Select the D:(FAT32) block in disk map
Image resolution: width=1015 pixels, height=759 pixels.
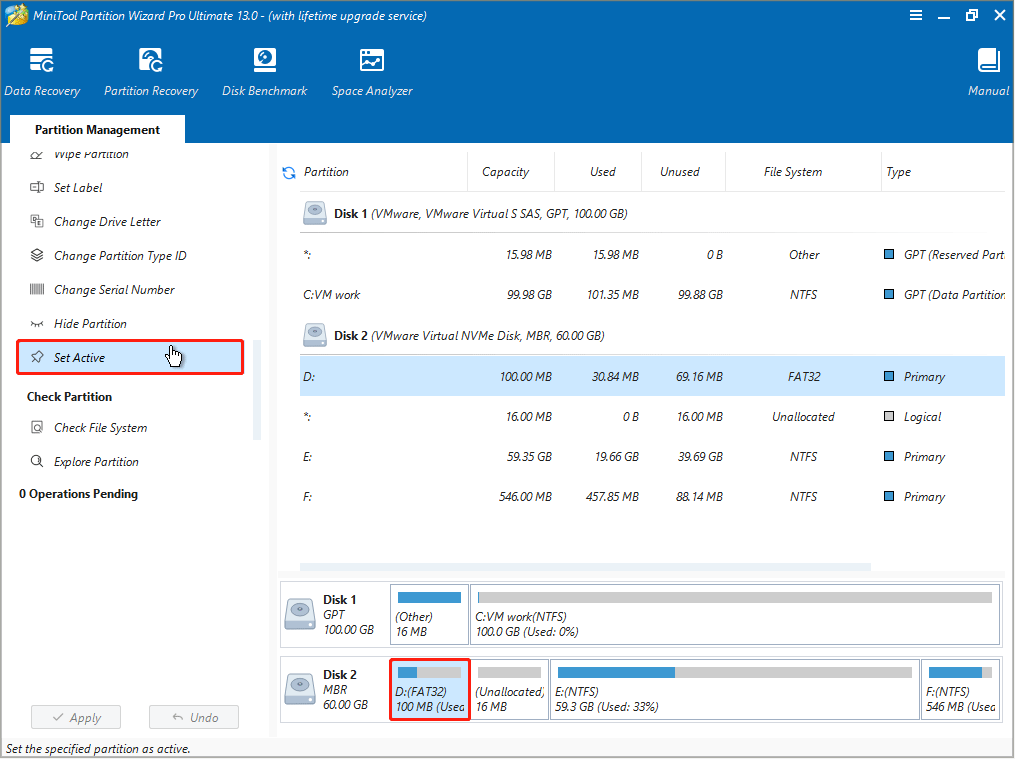(429, 689)
